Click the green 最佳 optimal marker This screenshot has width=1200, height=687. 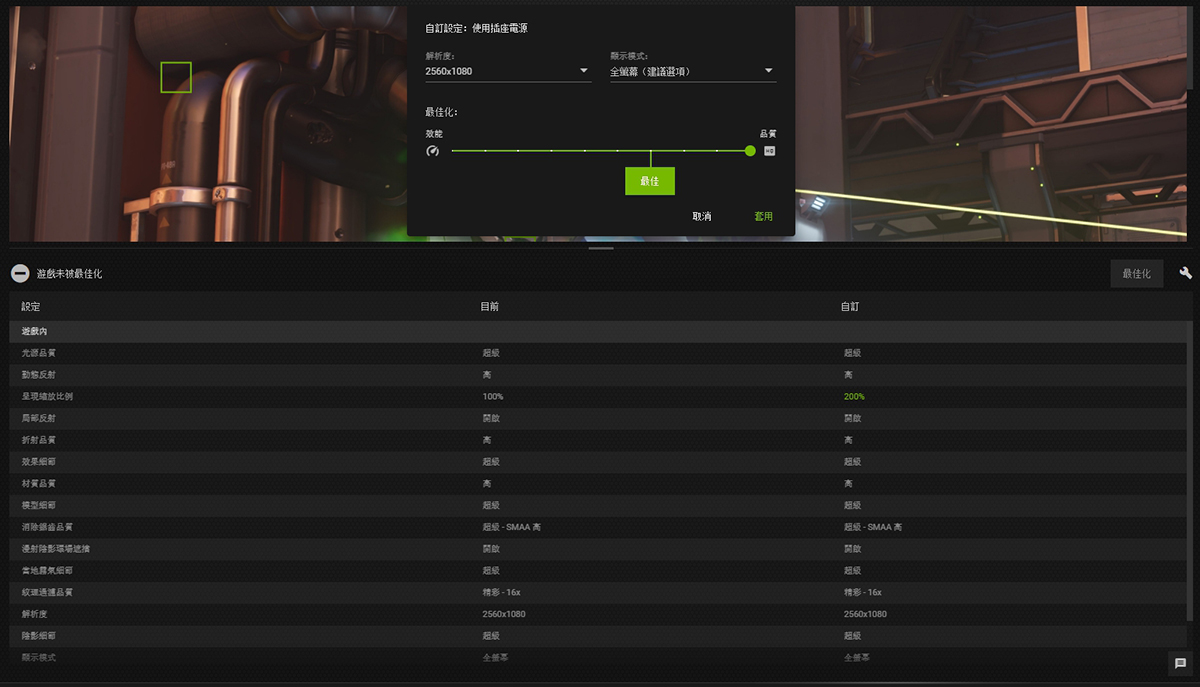650,181
